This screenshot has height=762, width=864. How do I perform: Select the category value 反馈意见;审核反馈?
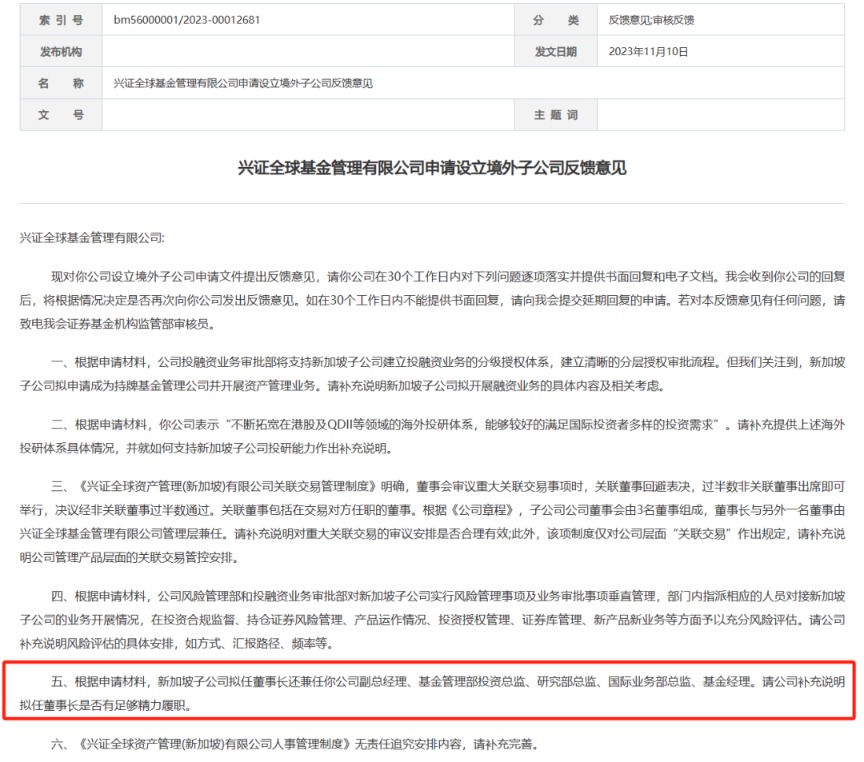click(651, 20)
